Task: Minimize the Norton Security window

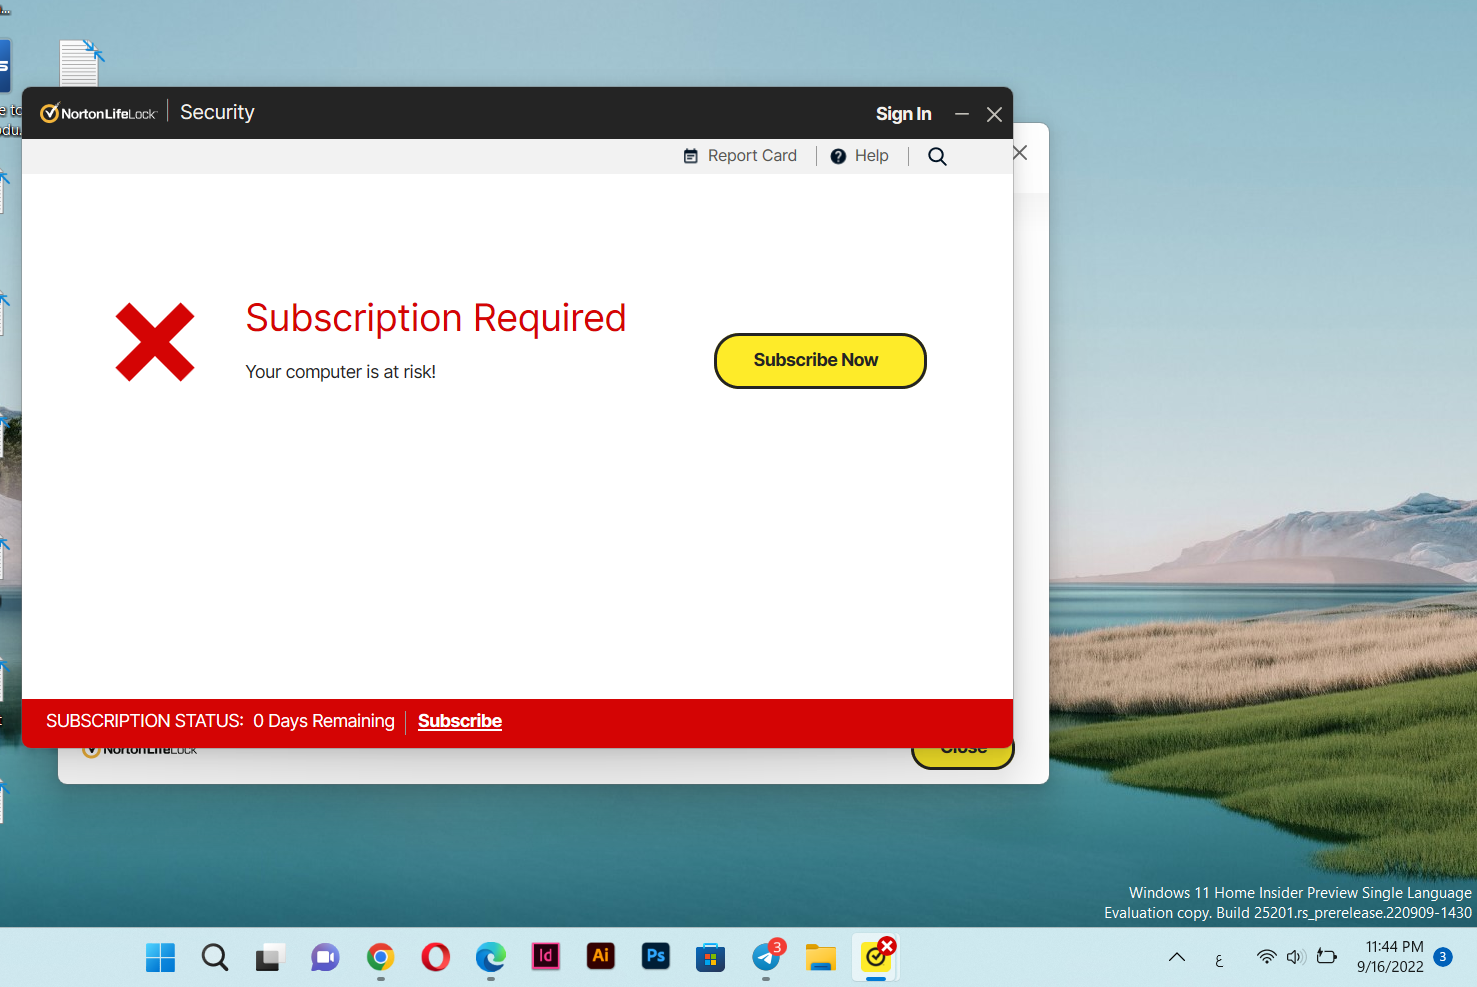Action: point(962,114)
